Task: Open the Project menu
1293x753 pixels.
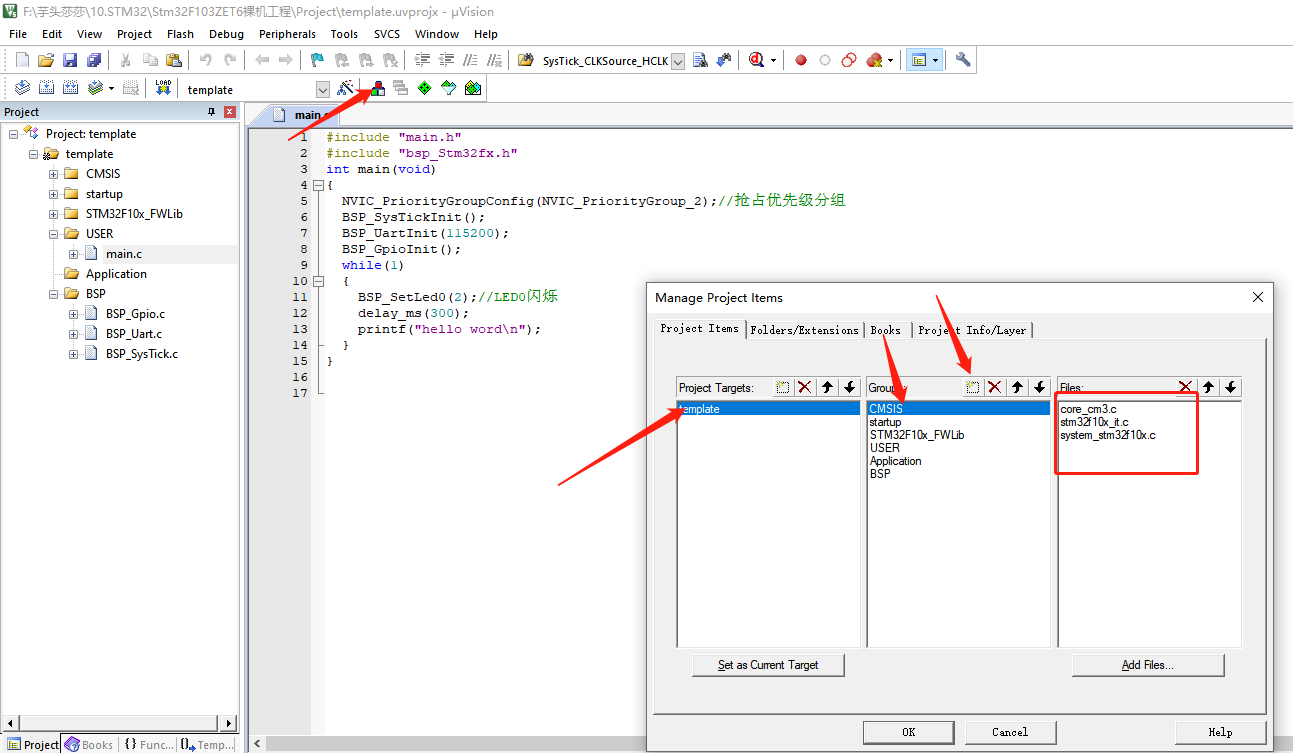Action: 134,34
